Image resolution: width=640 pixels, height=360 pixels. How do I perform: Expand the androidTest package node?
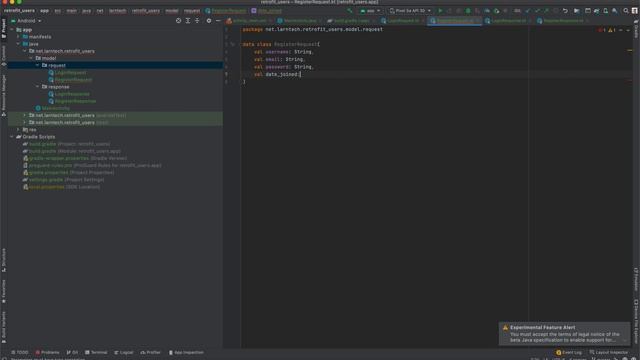click(25, 115)
